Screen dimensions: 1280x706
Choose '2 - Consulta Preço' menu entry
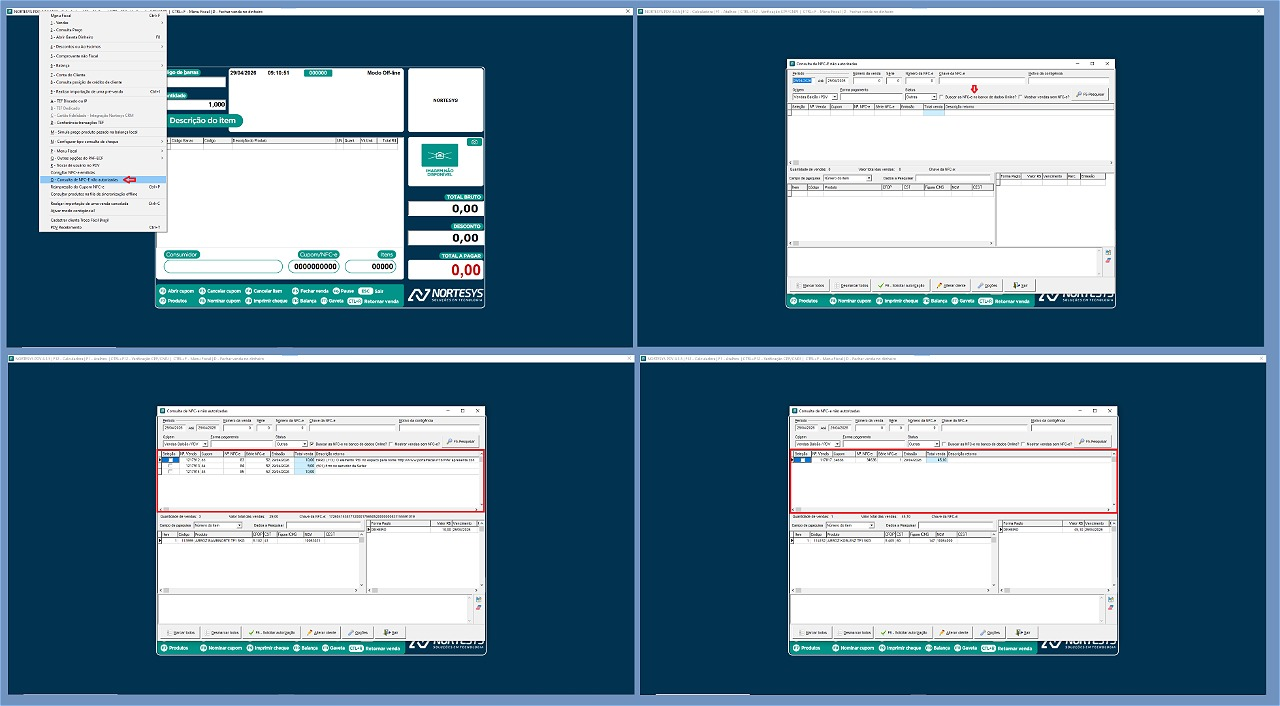102,30
